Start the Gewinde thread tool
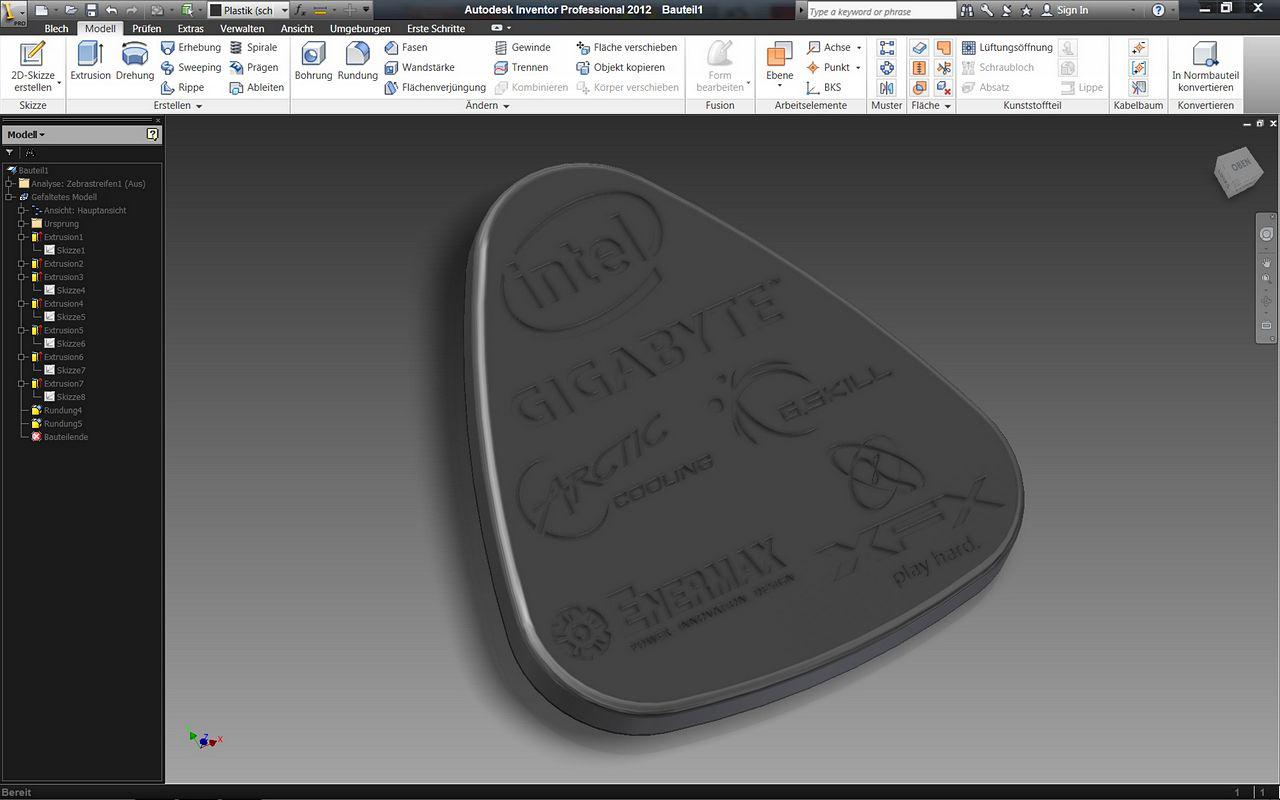Screen dimensions: 1280x800 coord(523,47)
